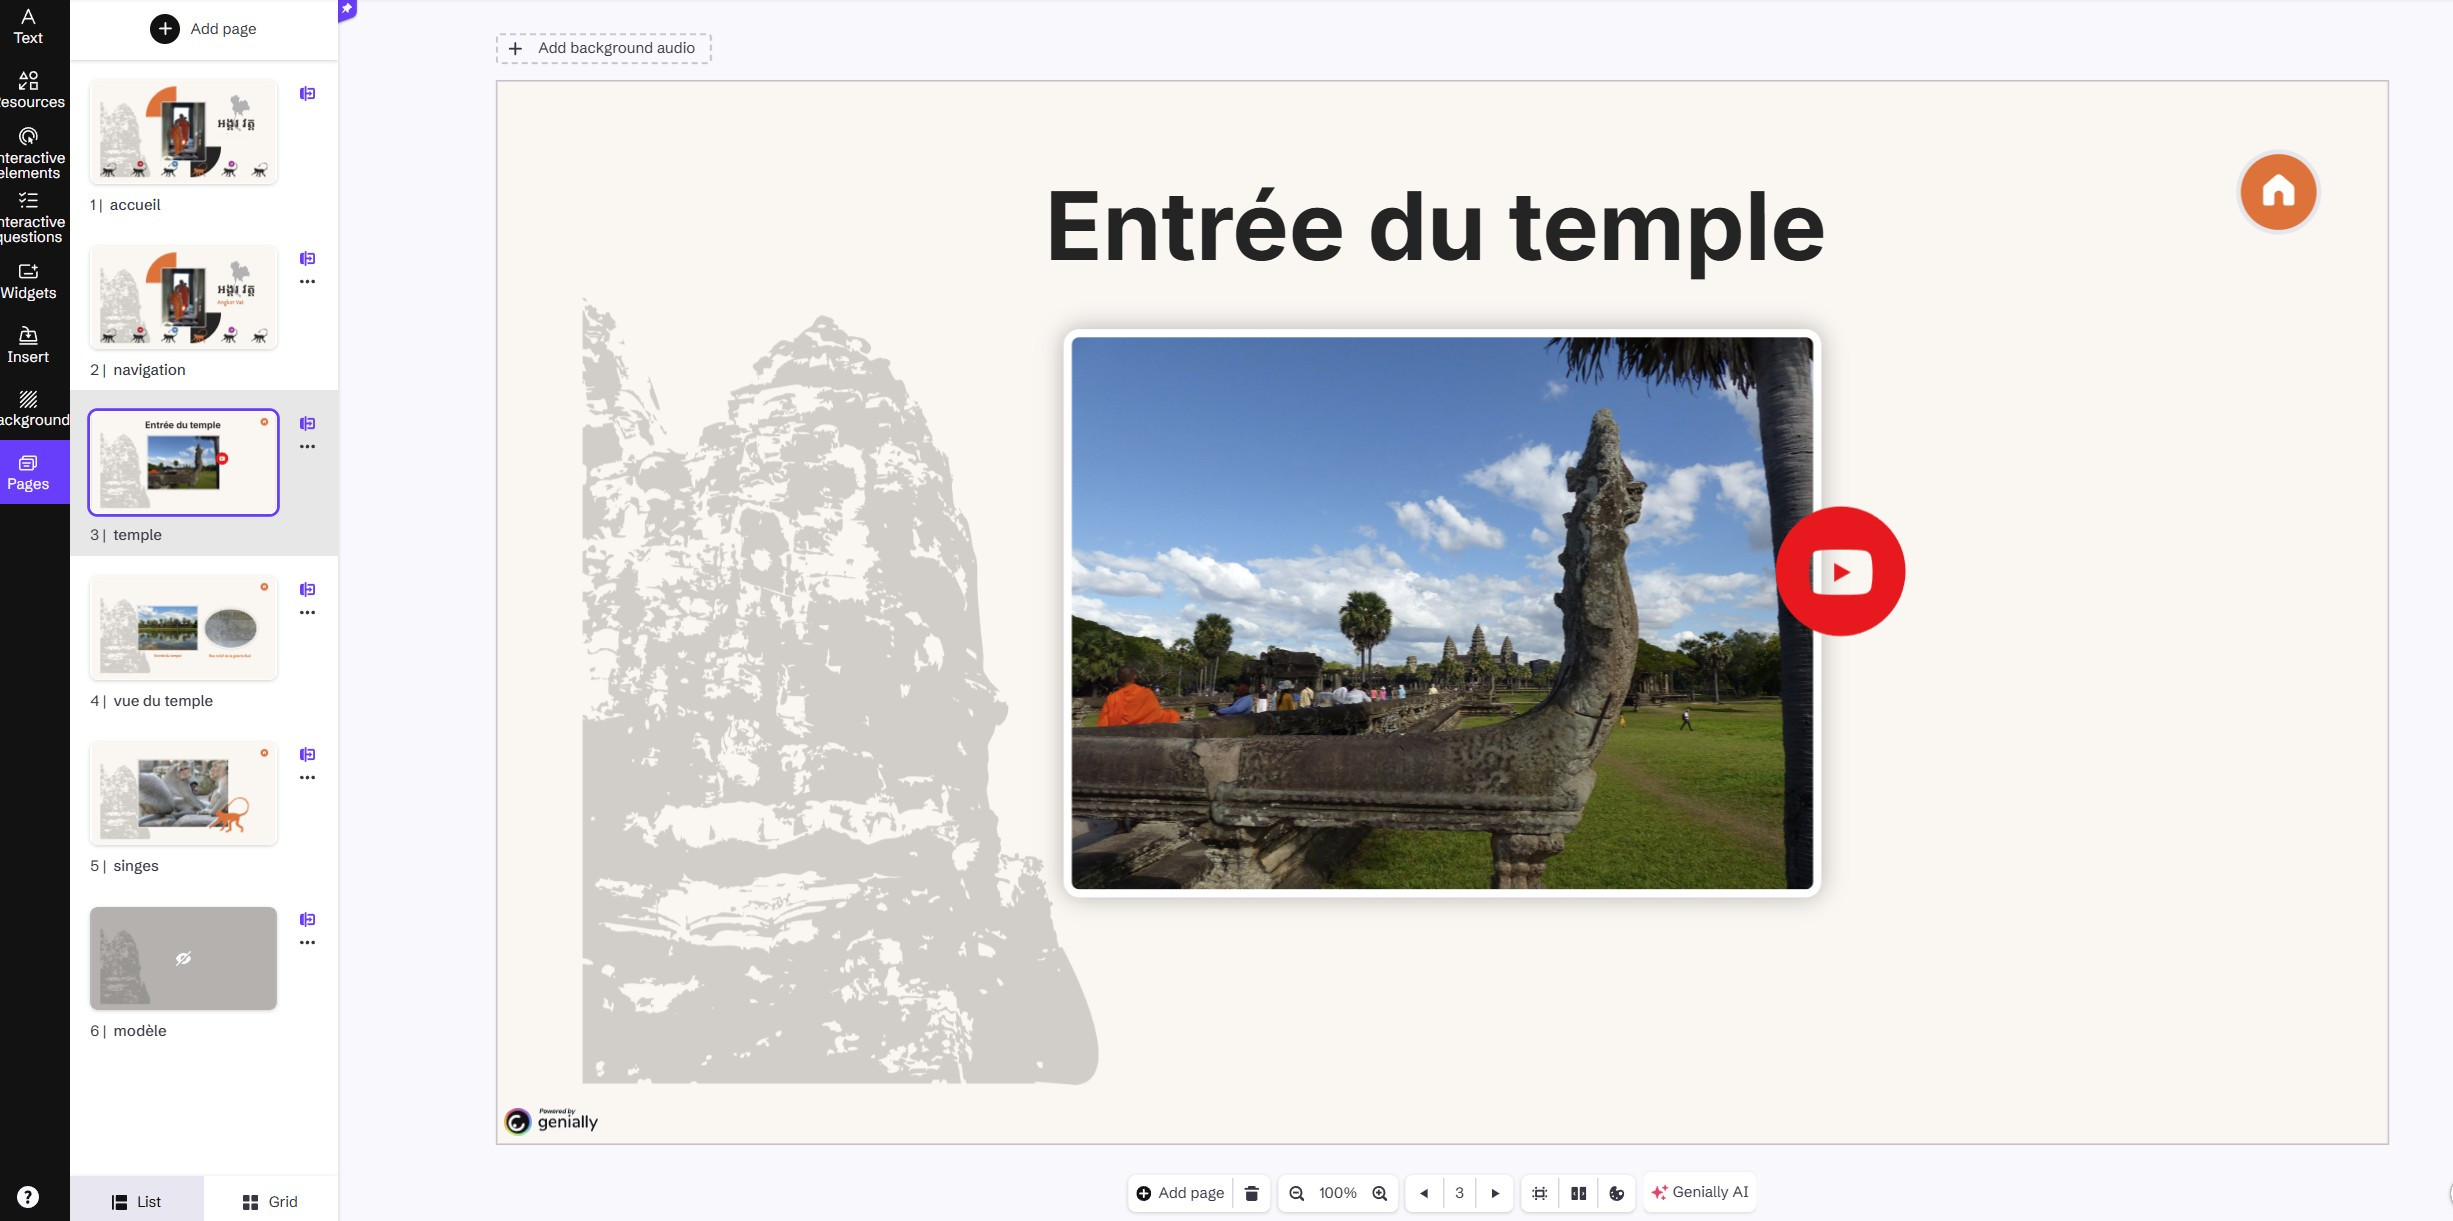Open Interactive elements panel
Viewport: 2453px width, 1221px height.
28,153
